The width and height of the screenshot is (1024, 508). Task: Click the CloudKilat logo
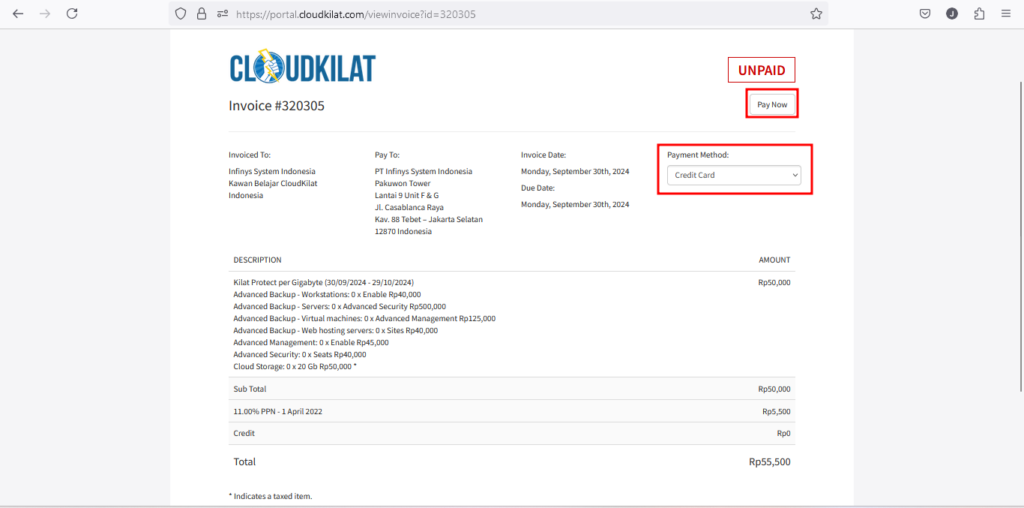(x=302, y=67)
